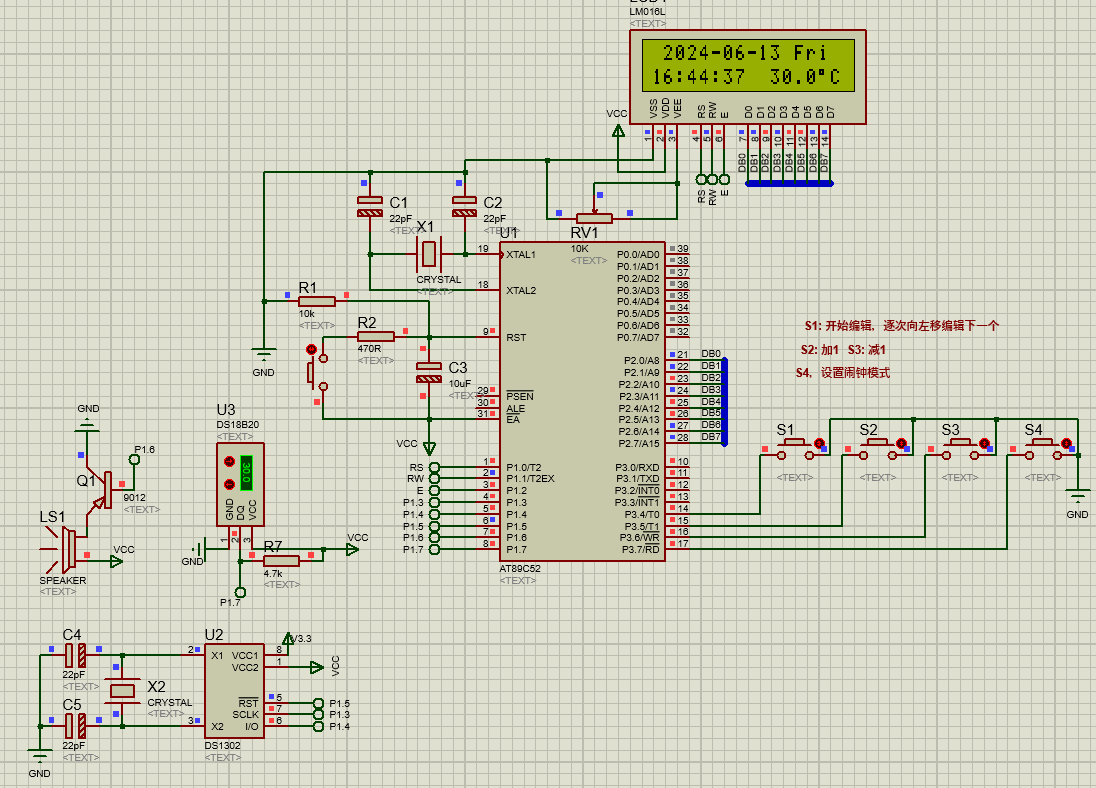This screenshot has width=1096, height=788.
Task: Select crystal X1 symbol
Action: [429, 254]
